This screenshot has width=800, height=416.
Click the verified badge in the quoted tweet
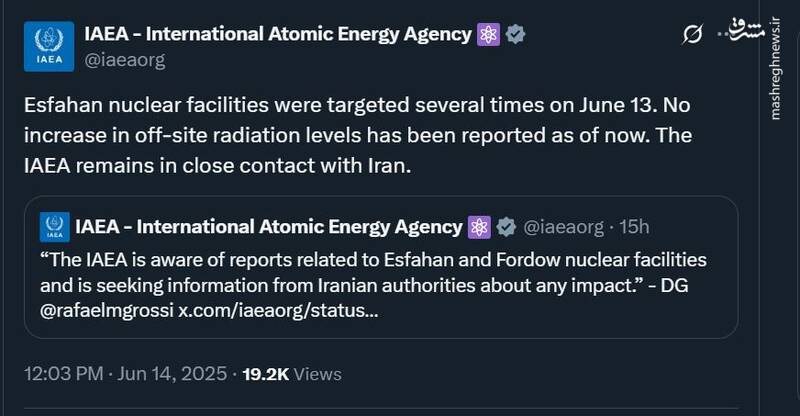507,226
